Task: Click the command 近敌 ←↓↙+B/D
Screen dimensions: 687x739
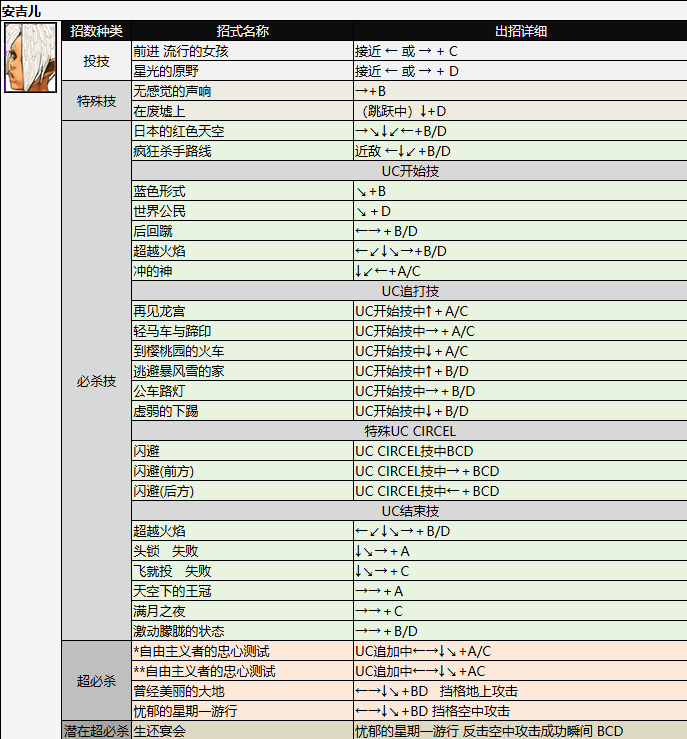Action: point(403,151)
